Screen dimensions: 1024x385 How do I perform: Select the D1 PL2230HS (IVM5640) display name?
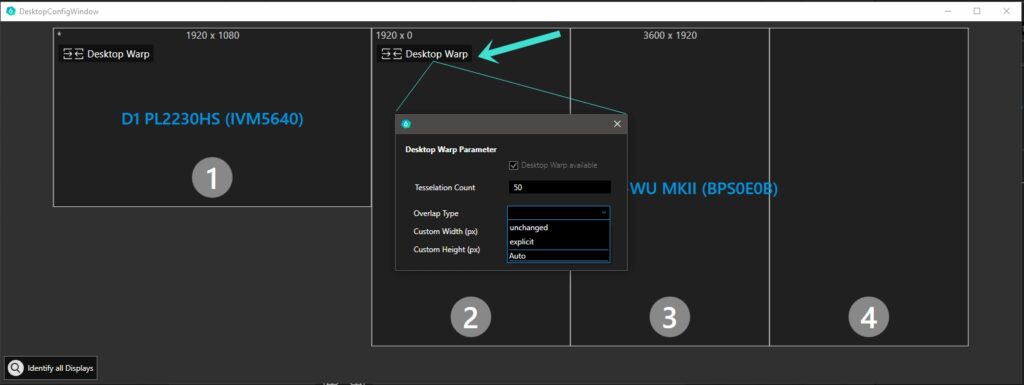click(x=212, y=119)
